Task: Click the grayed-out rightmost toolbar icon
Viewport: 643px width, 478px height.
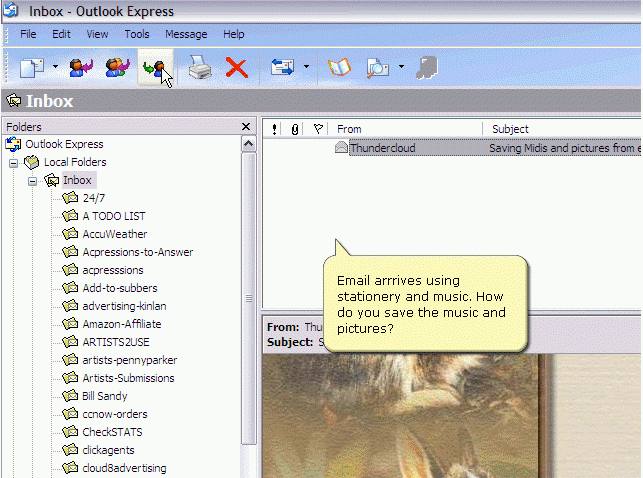Action: tap(427, 68)
